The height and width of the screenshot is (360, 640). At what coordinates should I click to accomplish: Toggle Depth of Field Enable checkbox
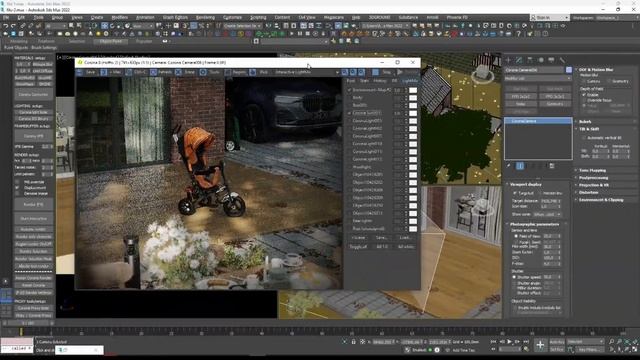pyautogui.click(x=584, y=95)
